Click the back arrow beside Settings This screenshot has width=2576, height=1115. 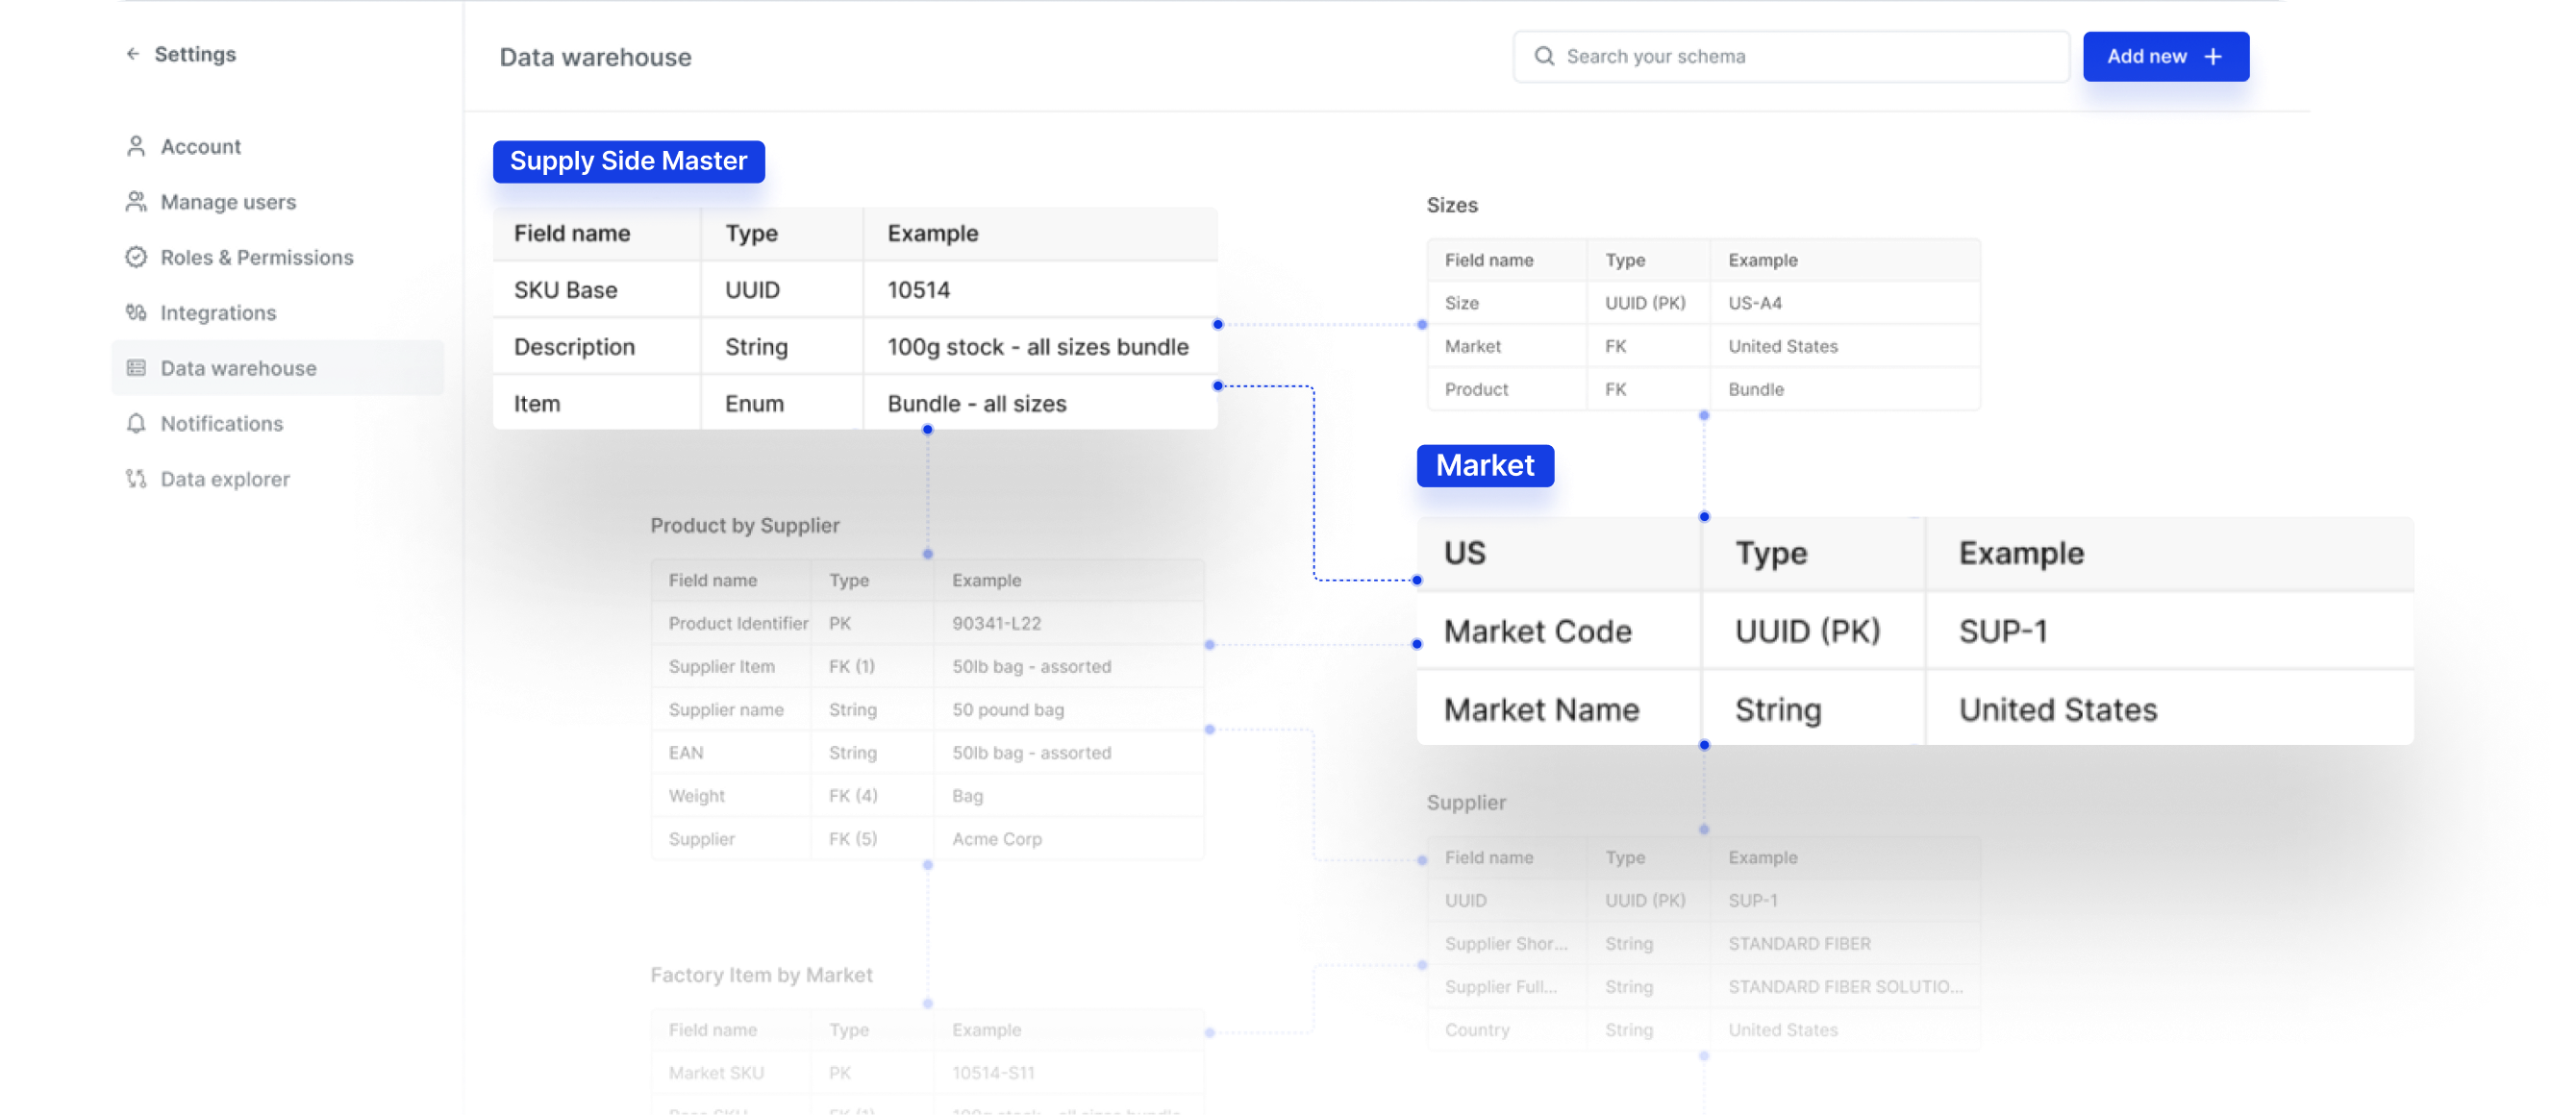tap(133, 54)
